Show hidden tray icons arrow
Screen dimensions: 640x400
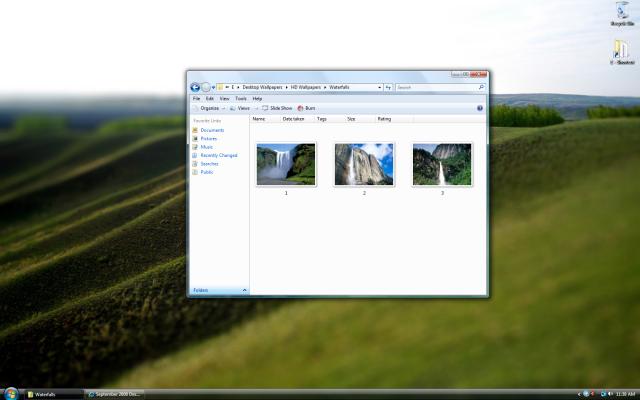579,394
